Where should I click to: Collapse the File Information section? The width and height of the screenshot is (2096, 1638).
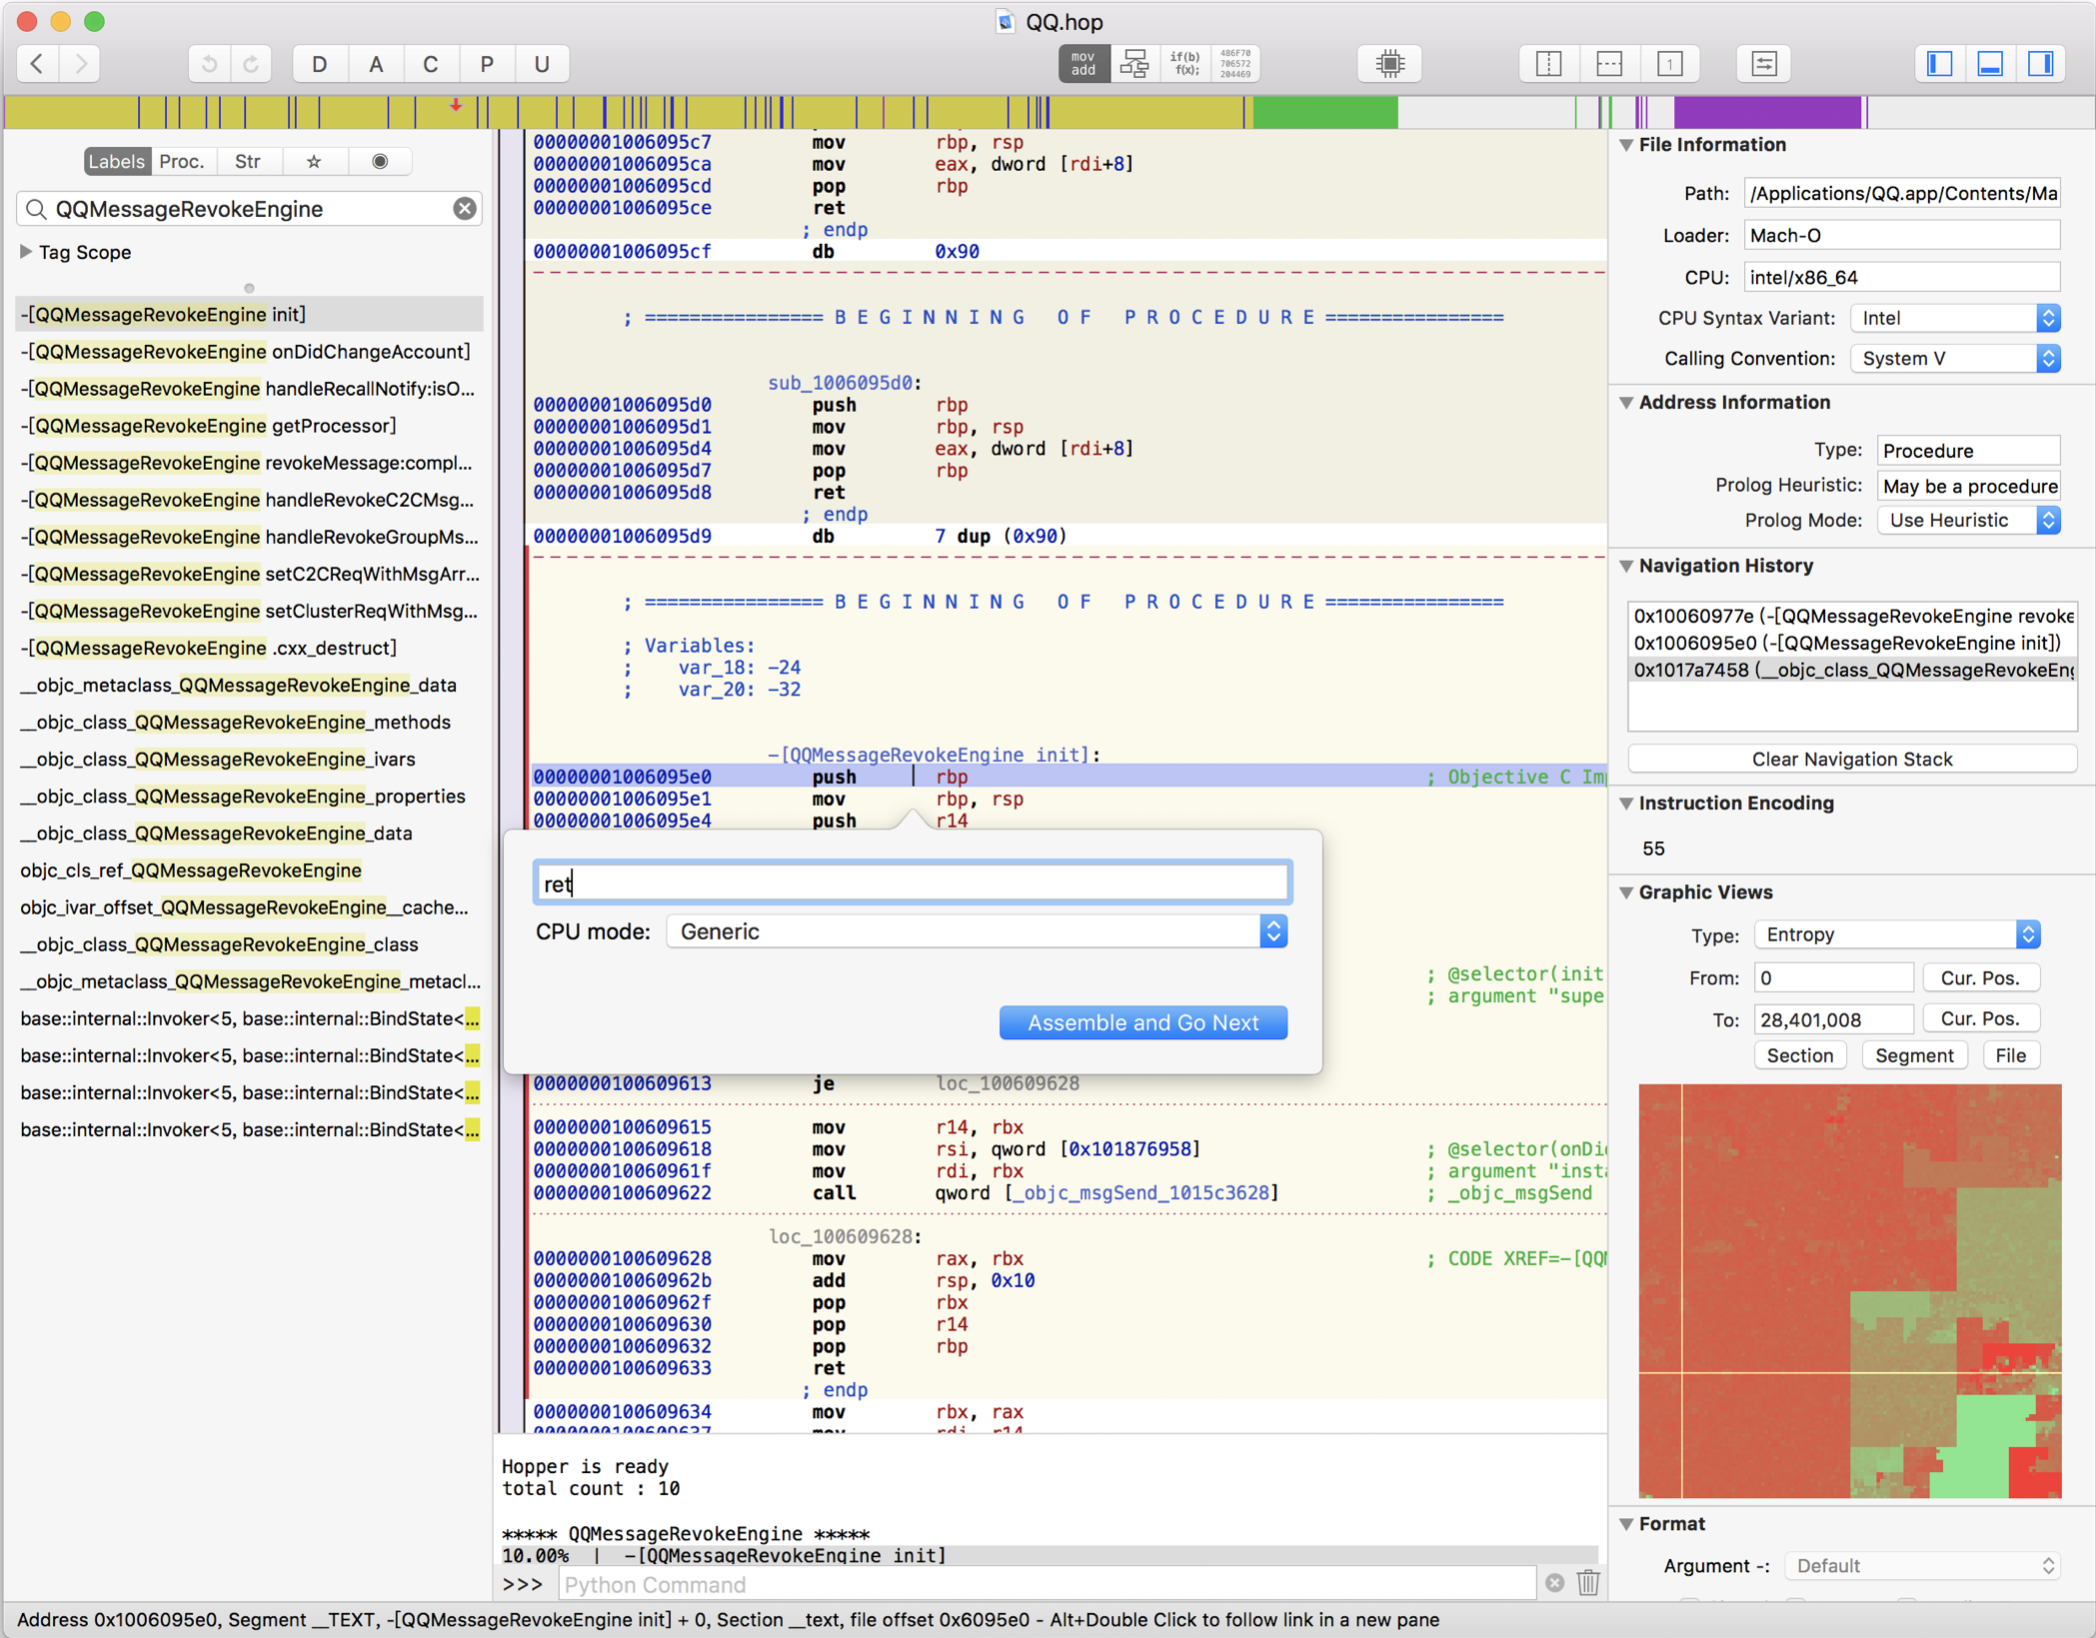1627,145
